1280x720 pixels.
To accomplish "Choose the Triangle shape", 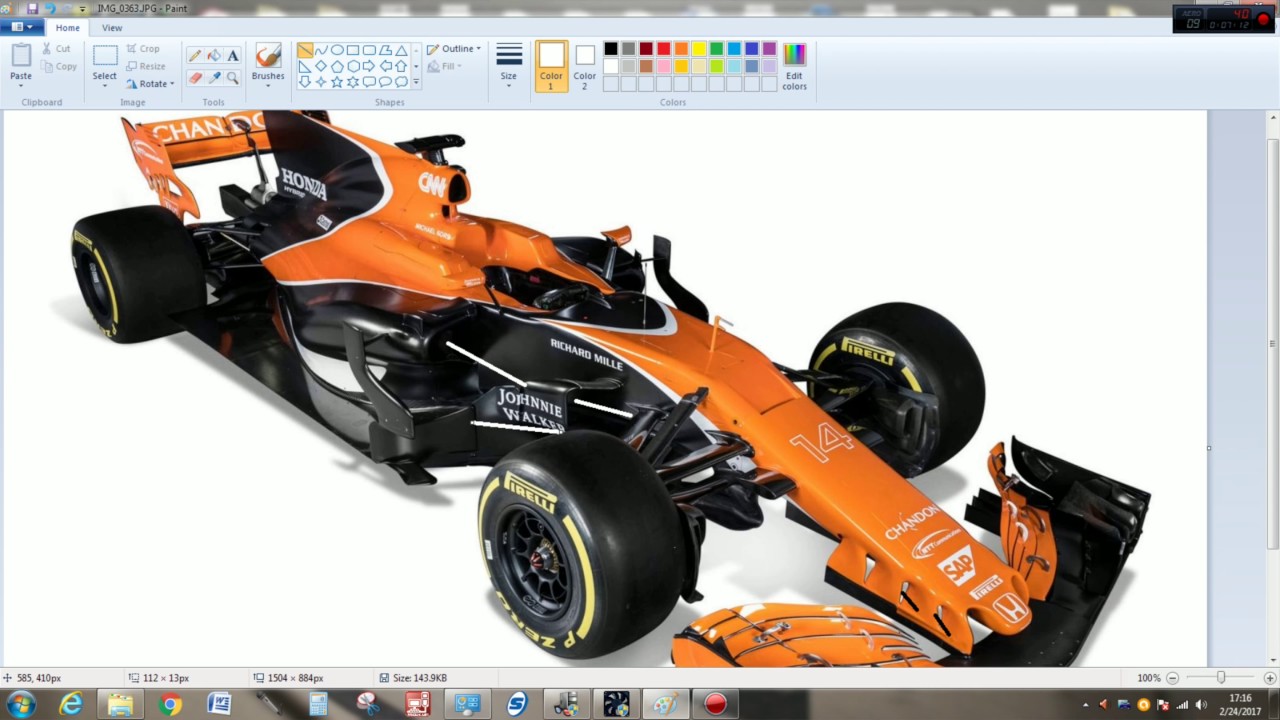I will 401,50.
